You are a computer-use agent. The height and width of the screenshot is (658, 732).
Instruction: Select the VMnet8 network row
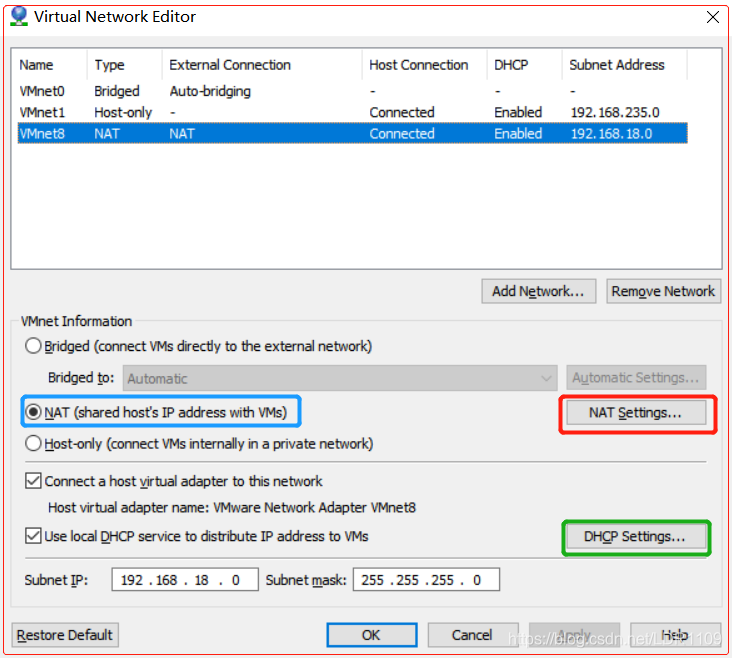click(x=352, y=134)
